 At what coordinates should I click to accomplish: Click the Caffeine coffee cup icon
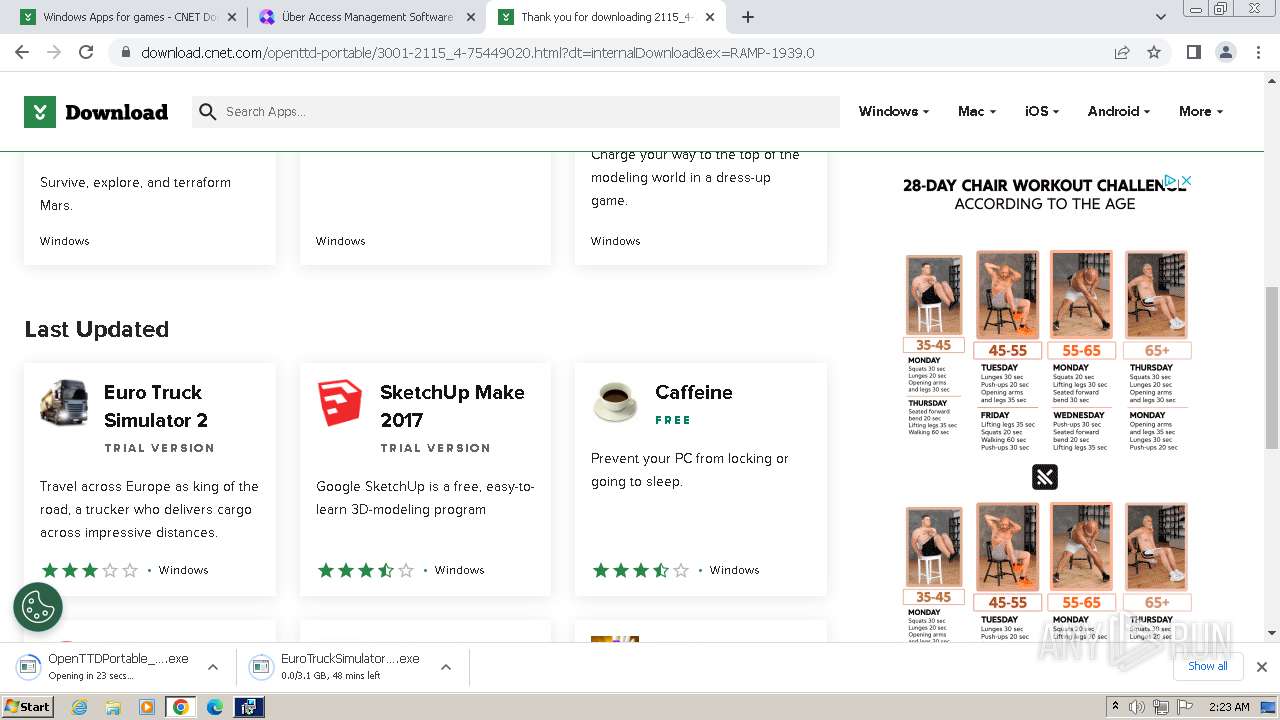615,401
